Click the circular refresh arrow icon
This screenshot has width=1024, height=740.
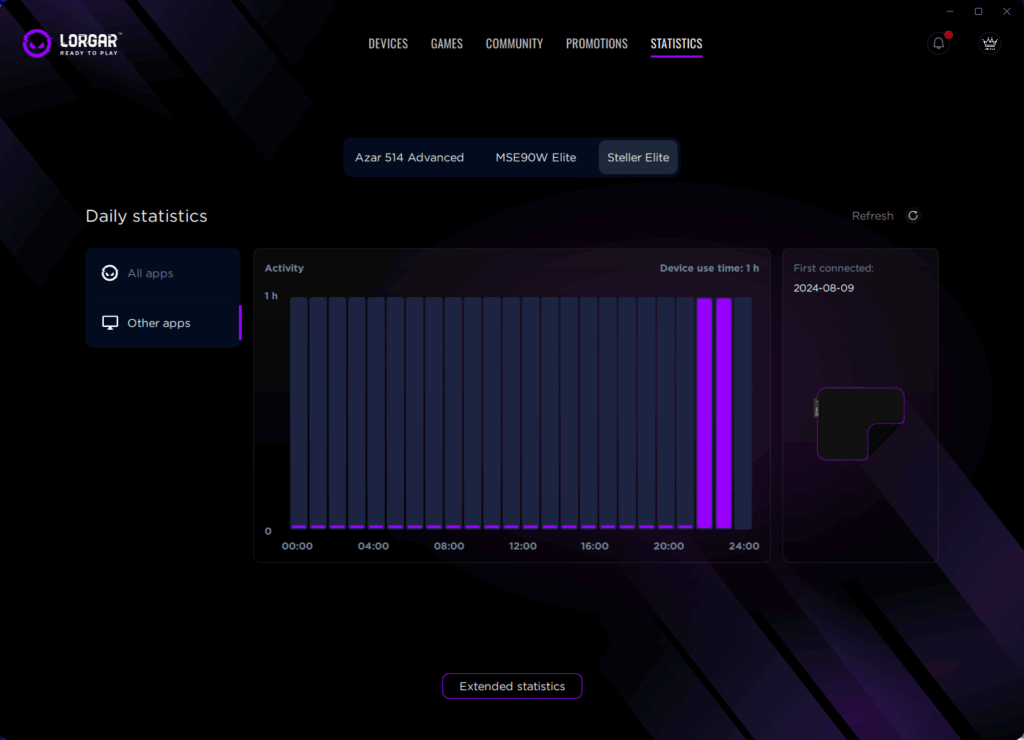[x=912, y=216]
